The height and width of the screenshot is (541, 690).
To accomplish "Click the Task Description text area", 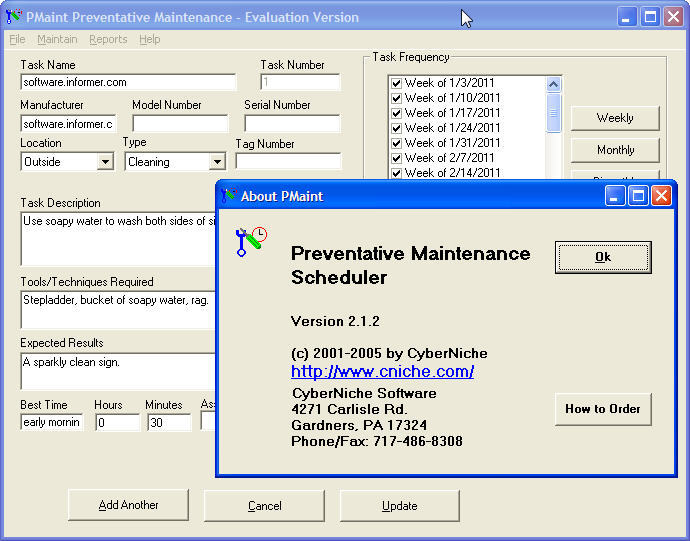I will tap(118, 239).
